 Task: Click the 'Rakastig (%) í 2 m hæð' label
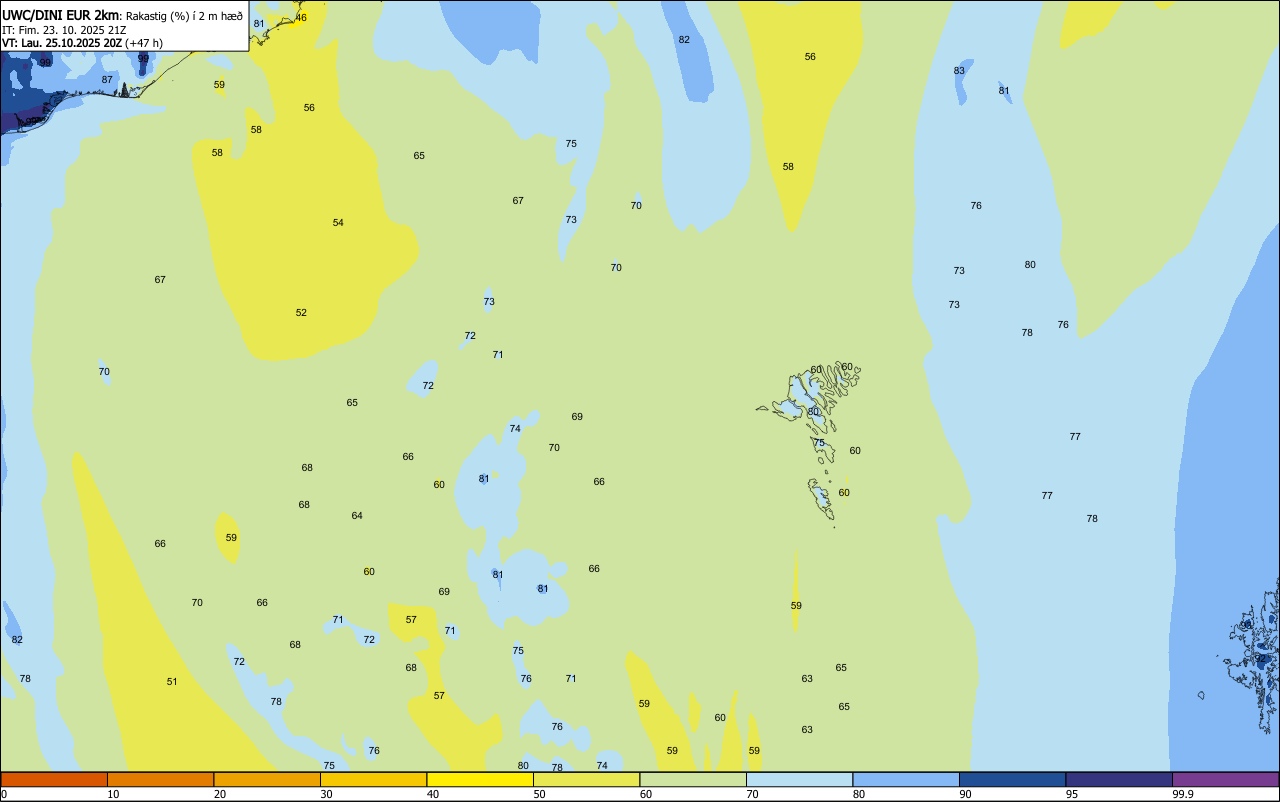pyautogui.click(x=184, y=16)
